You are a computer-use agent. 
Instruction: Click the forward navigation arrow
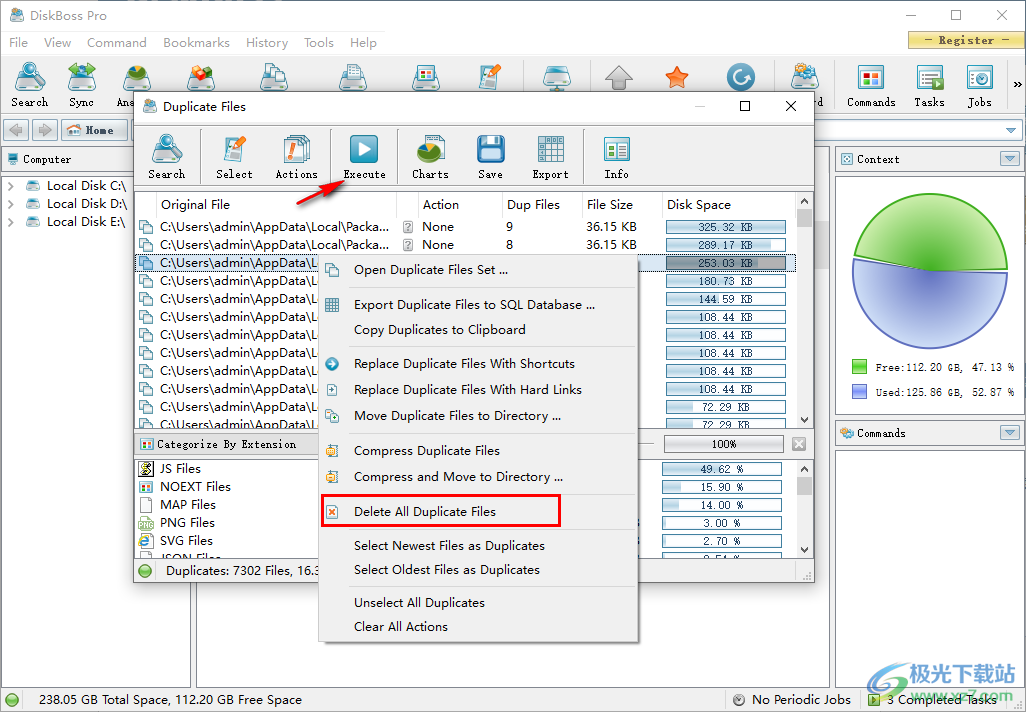pyautogui.click(x=44, y=130)
